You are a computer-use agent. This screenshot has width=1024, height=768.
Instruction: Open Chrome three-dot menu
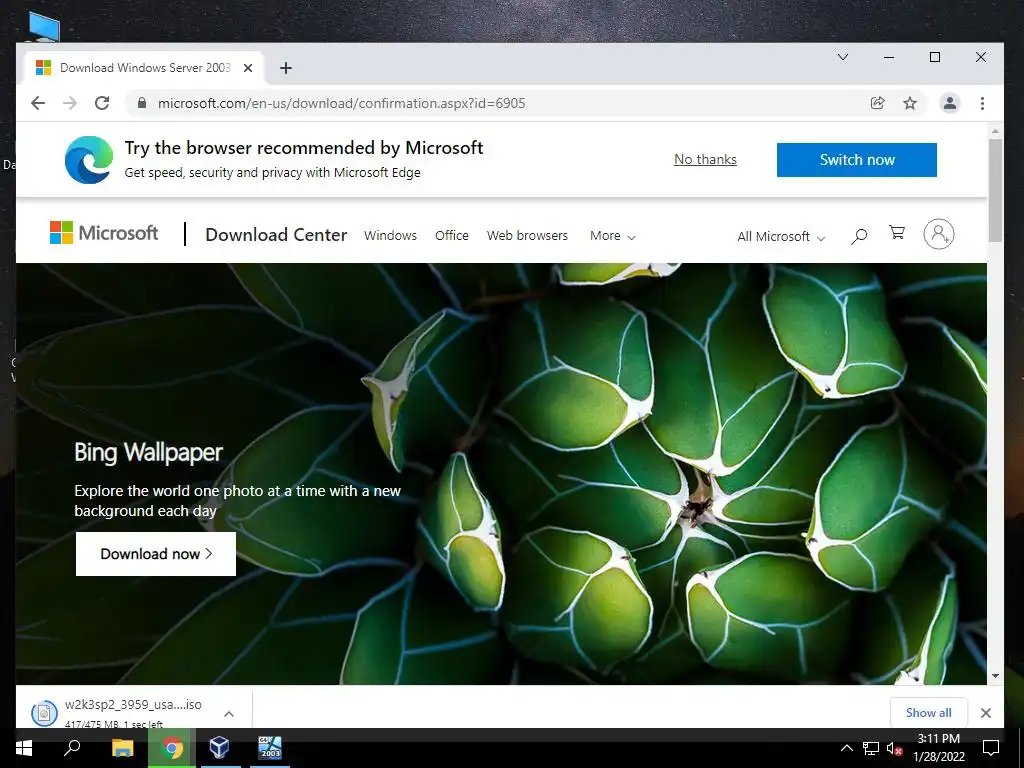982,103
